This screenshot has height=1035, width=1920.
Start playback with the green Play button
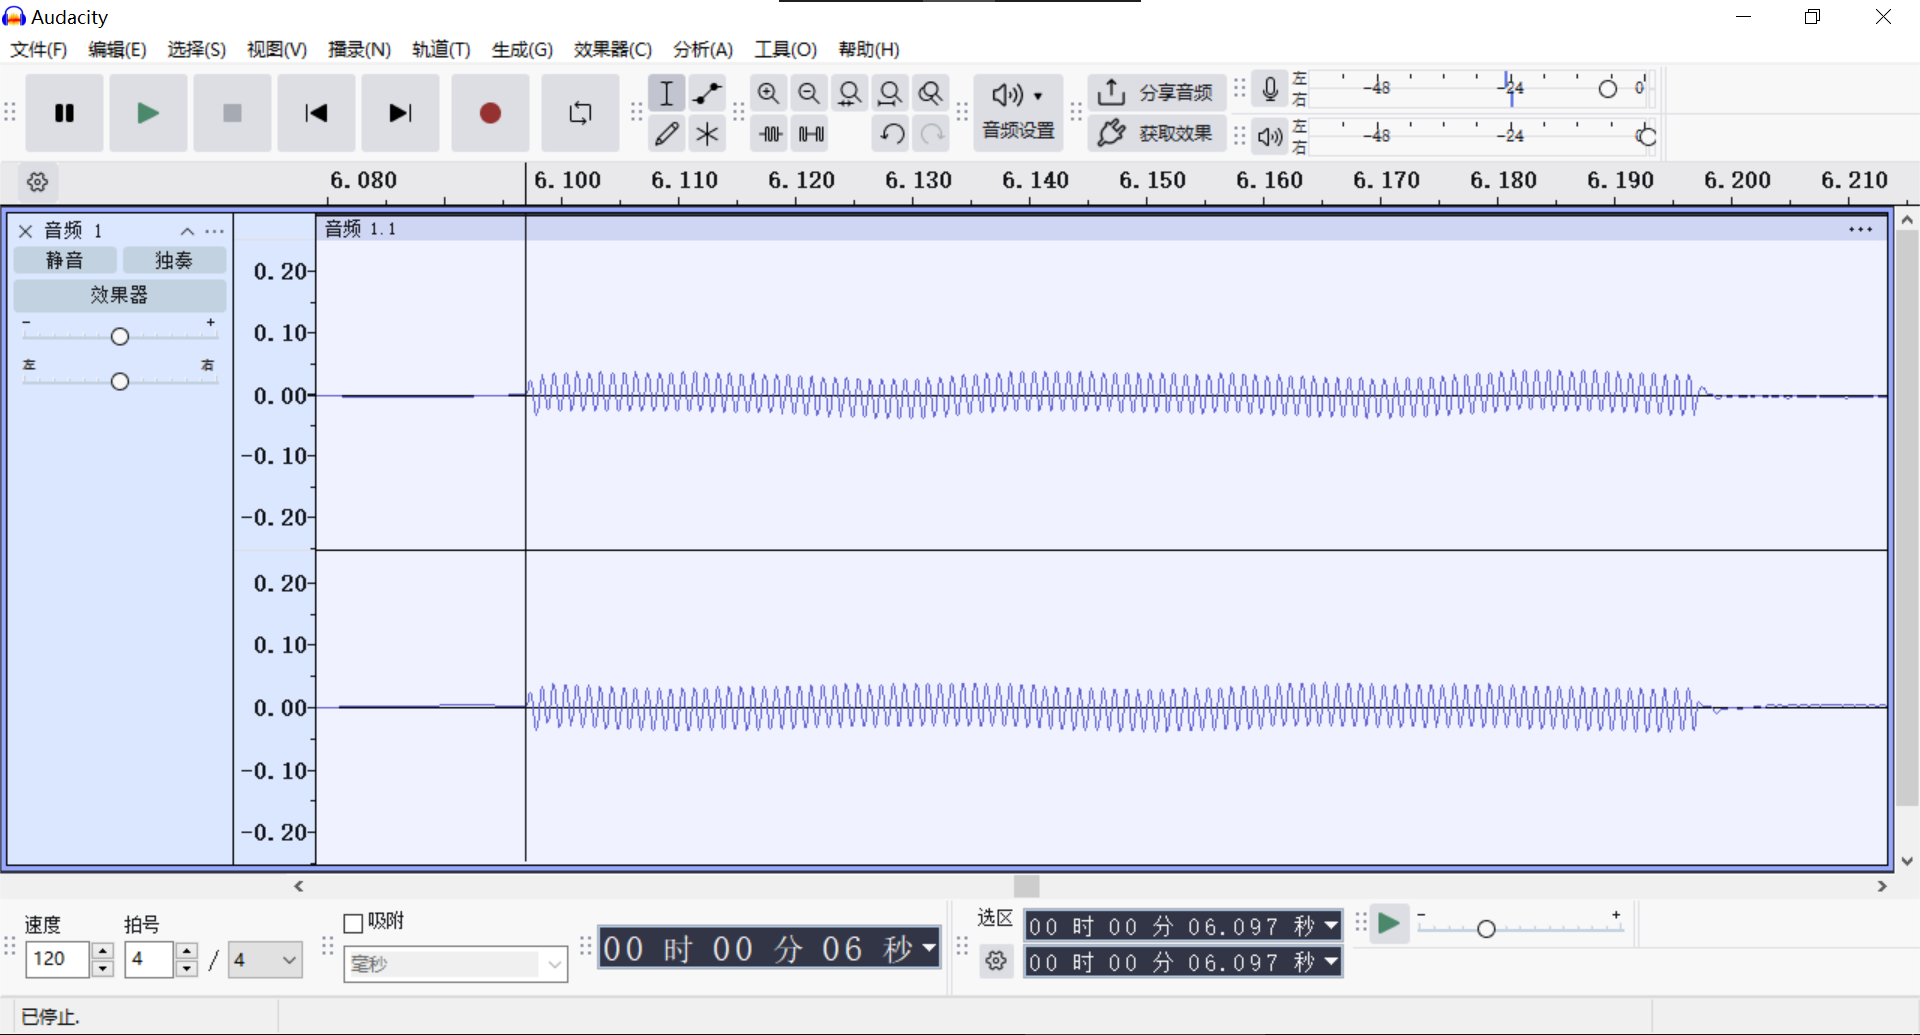pyautogui.click(x=148, y=113)
